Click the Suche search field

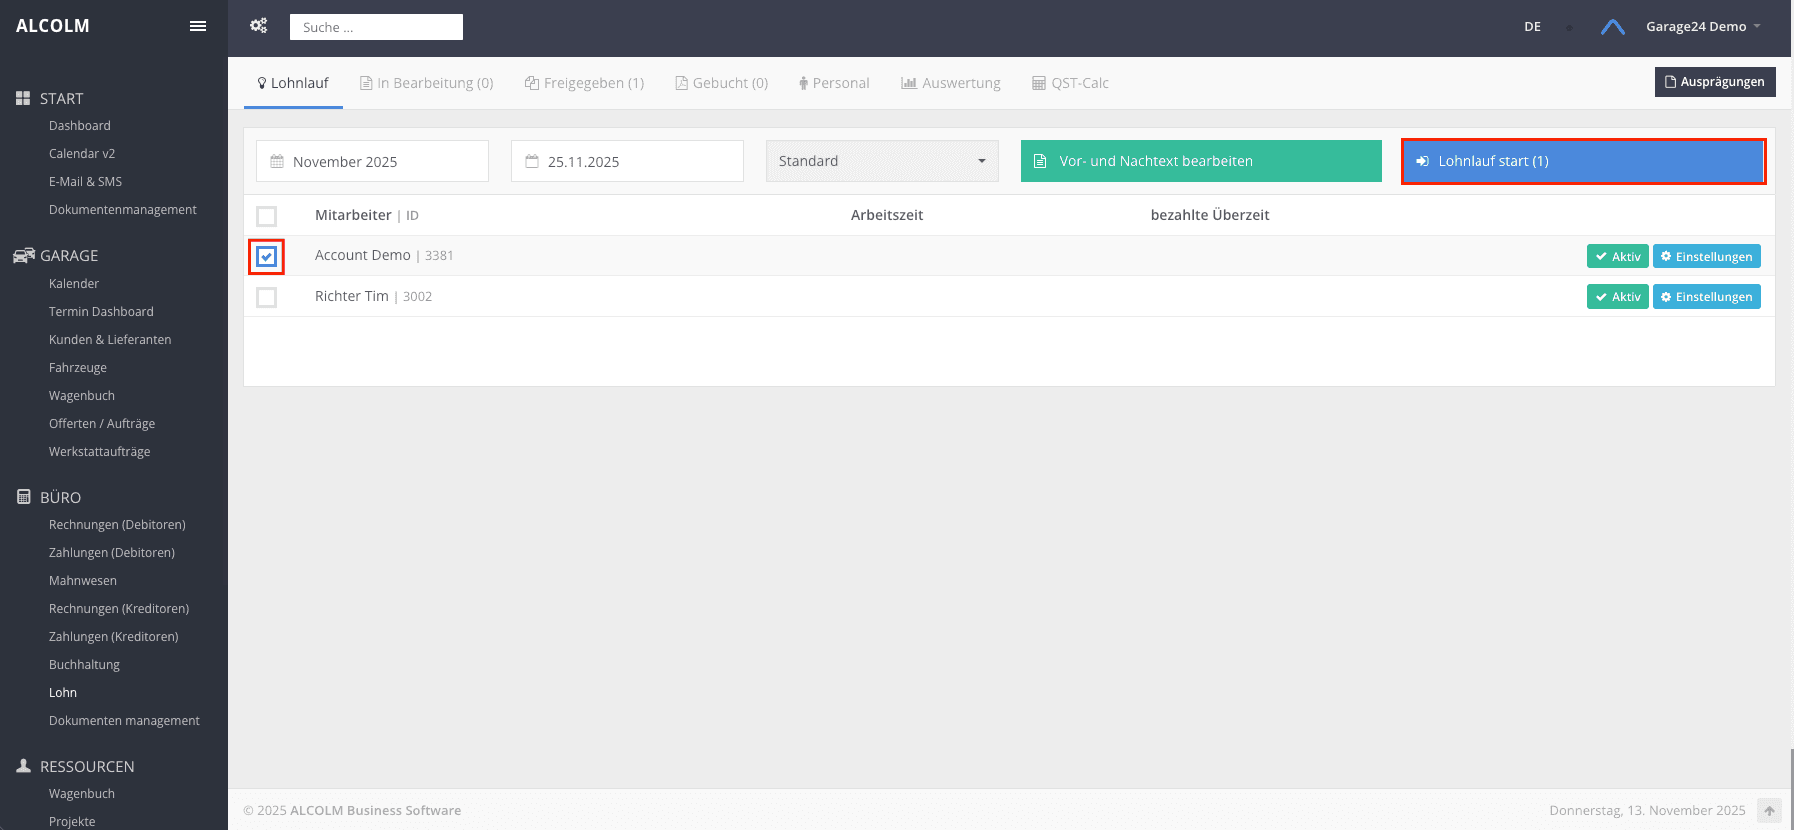(x=376, y=27)
